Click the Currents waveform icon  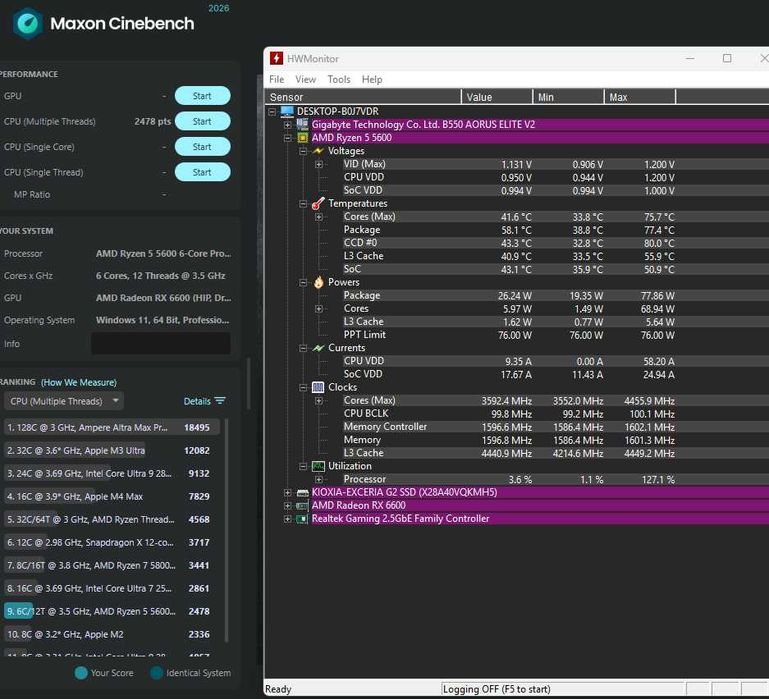click(318, 348)
